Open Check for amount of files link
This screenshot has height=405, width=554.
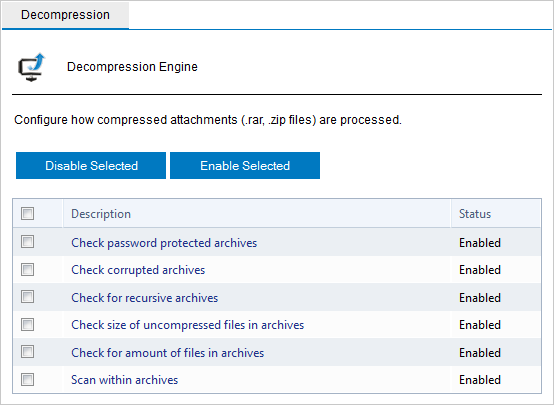(x=167, y=353)
